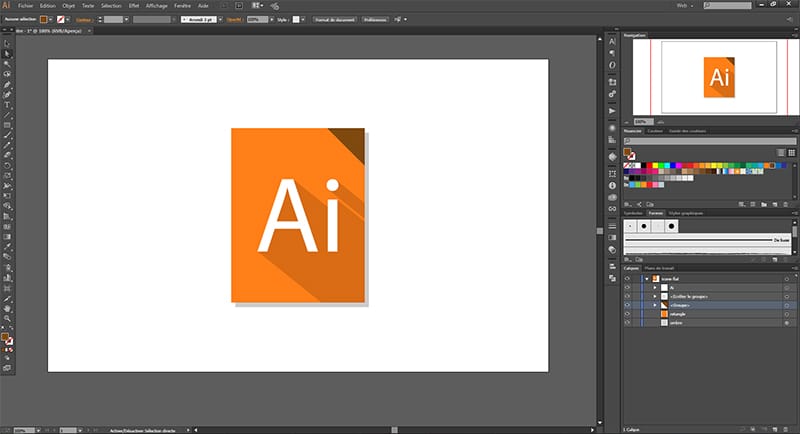Open the Paragraph panel icon in dock

pos(612,53)
